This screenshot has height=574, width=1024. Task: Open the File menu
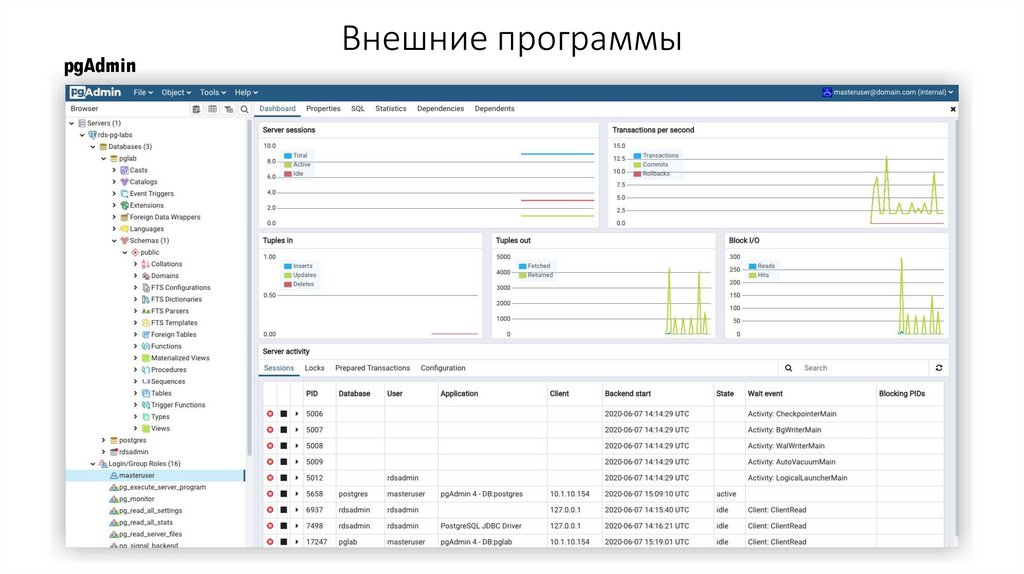pos(143,93)
